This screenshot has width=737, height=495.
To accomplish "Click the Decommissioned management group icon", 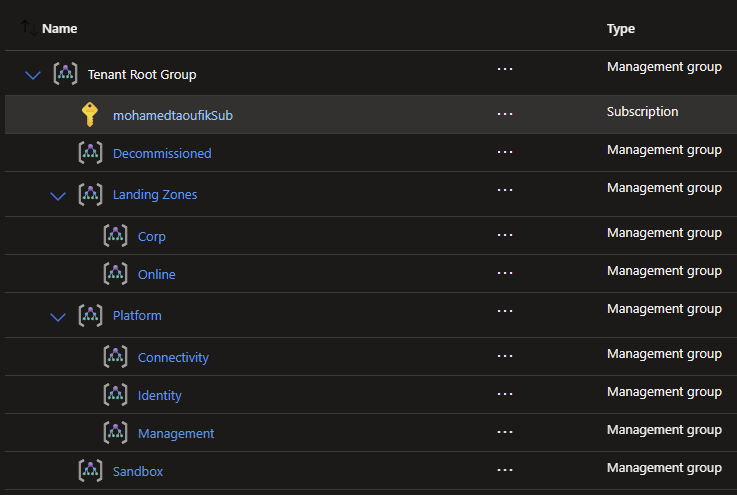I will [90, 153].
